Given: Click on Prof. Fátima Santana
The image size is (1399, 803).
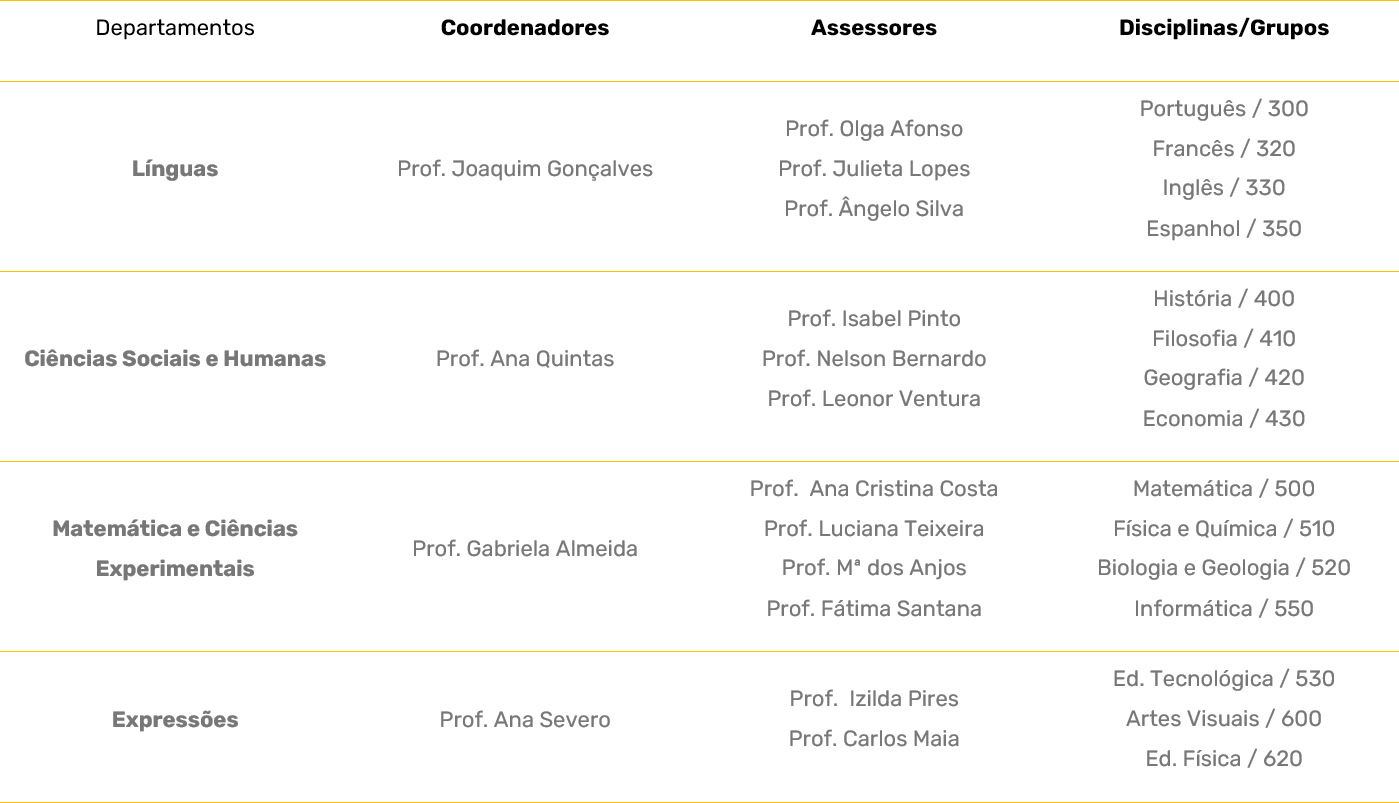Looking at the screenshot, I should click(x=874, y=609).
